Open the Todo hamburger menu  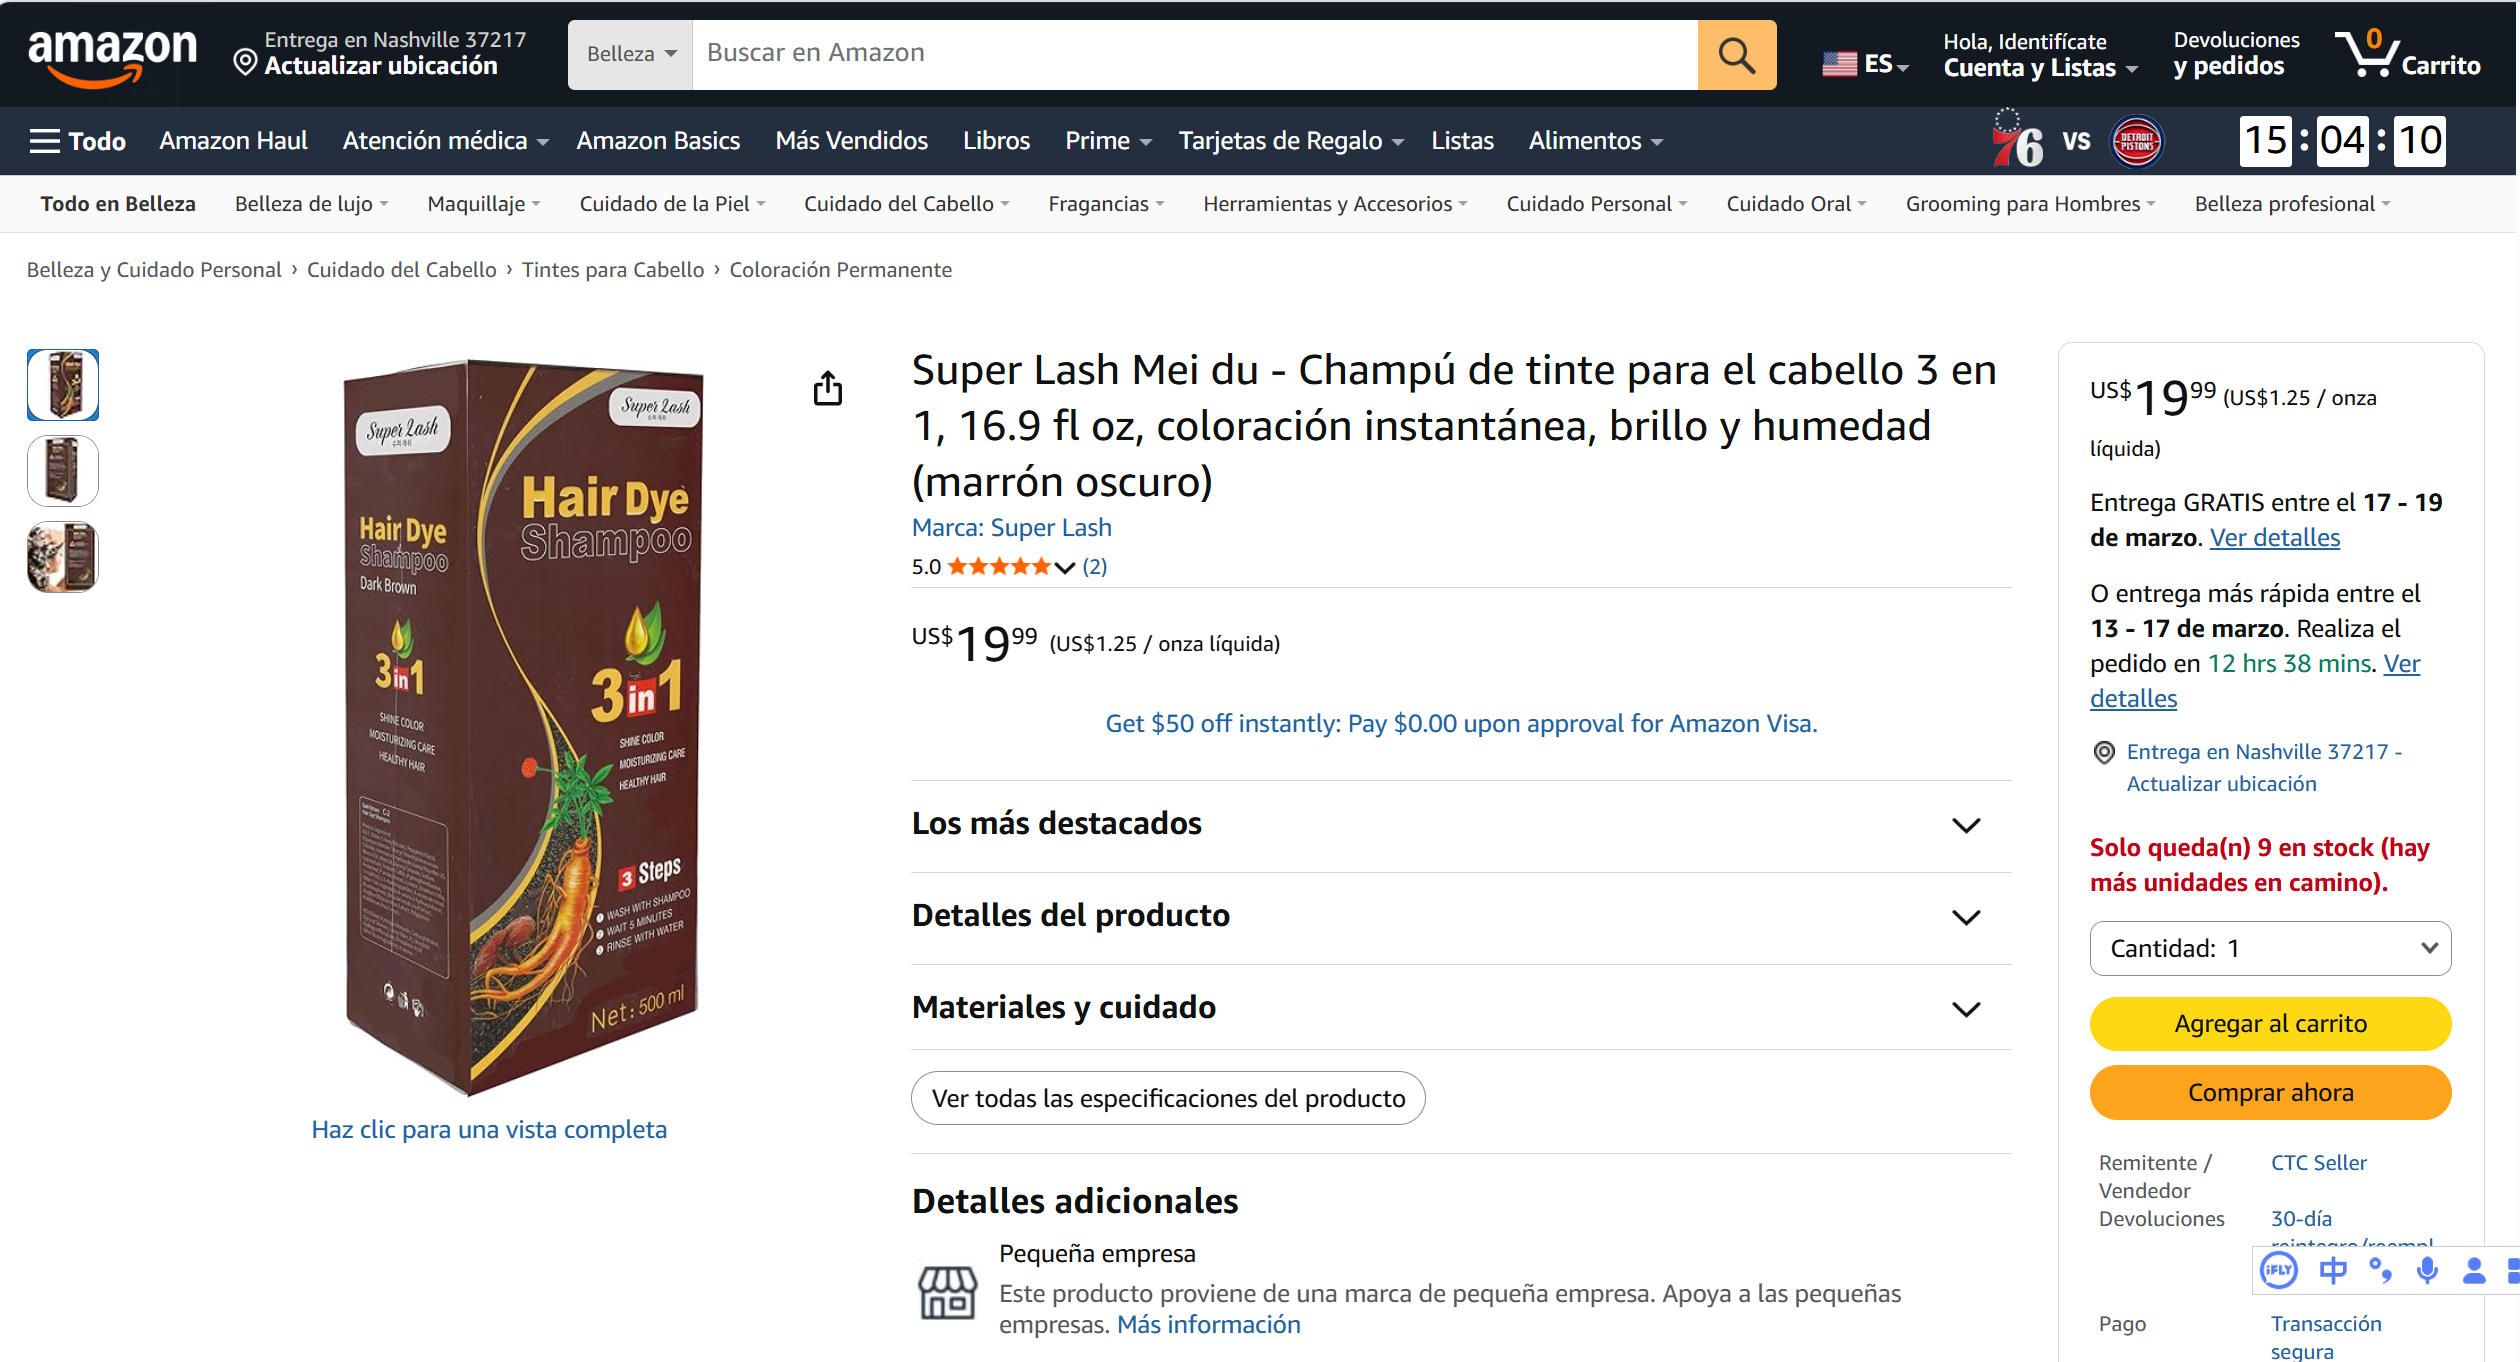[x=77, y=141]
